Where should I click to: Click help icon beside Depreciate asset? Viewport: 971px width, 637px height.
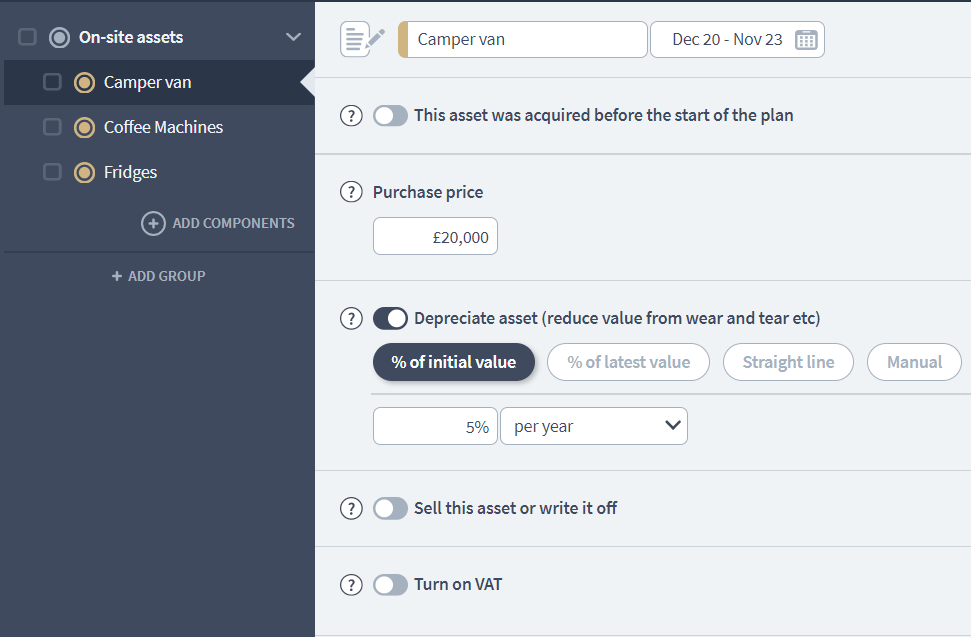(351, 319)
